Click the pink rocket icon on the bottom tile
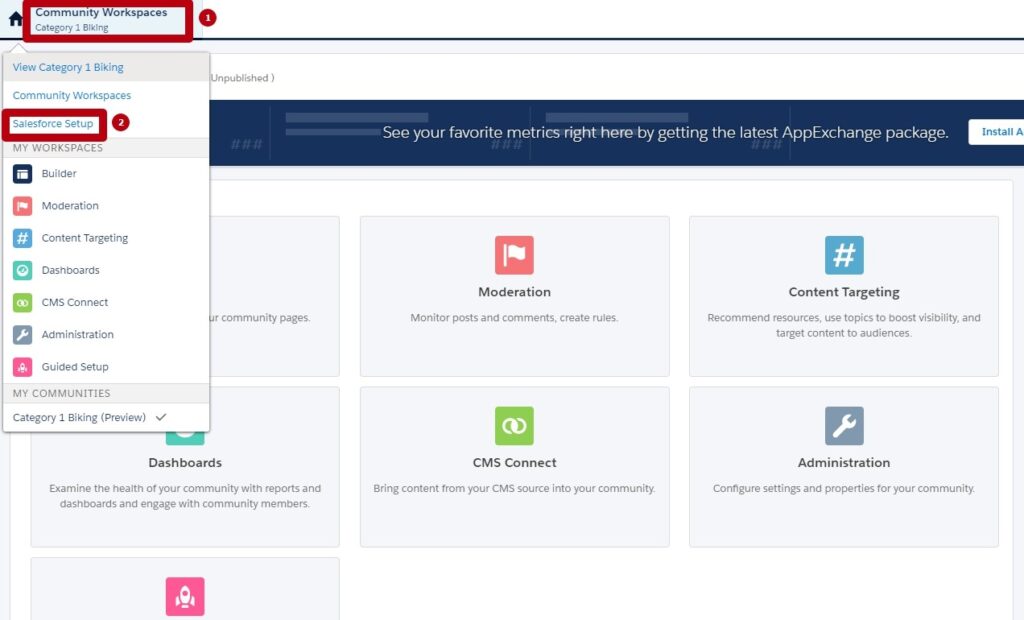 (185, 596)
